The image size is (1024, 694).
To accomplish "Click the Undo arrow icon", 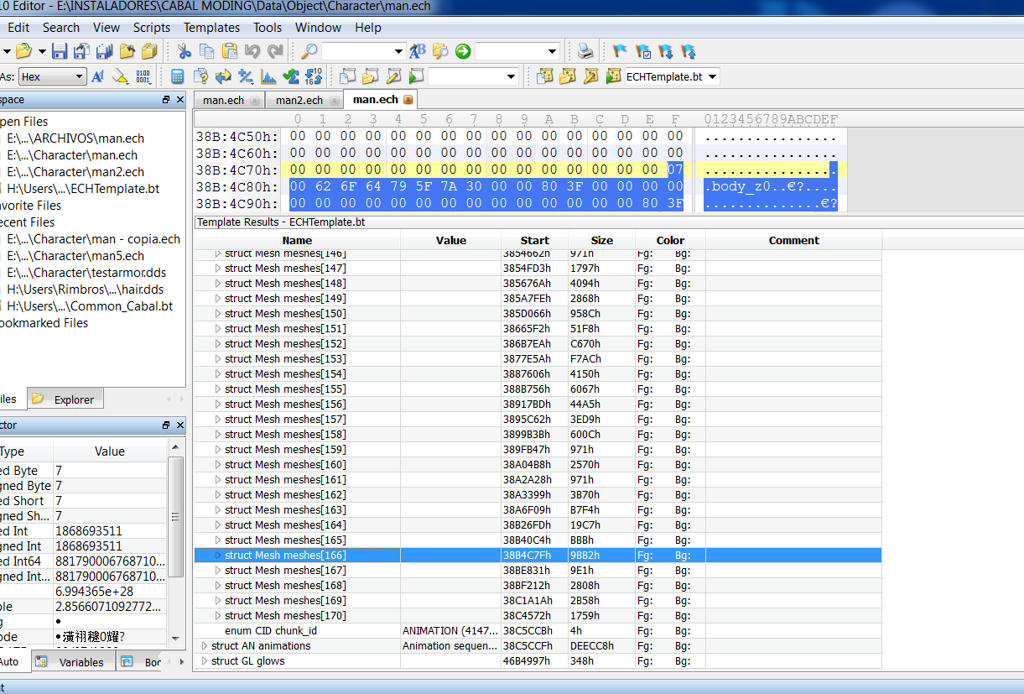I will tap(252, 51).
